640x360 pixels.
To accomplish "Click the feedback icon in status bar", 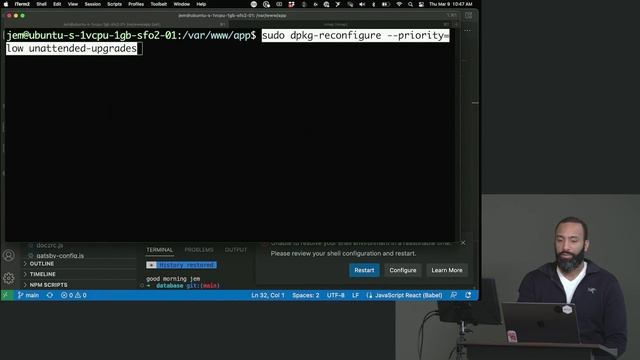I will click(x=453, y=295).
